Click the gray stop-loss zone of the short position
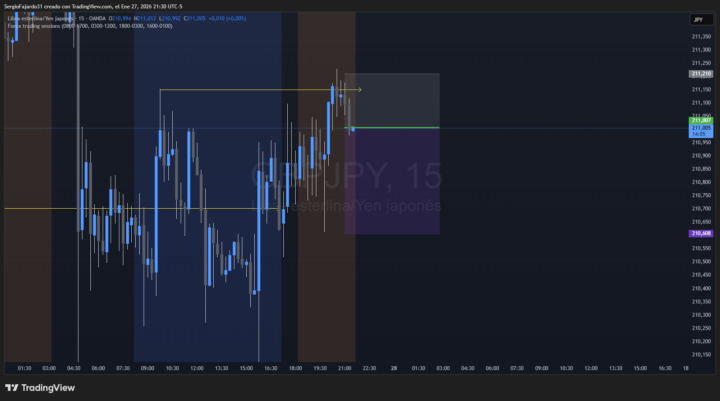This screenshot has height=401, width=720. point(392,100)
